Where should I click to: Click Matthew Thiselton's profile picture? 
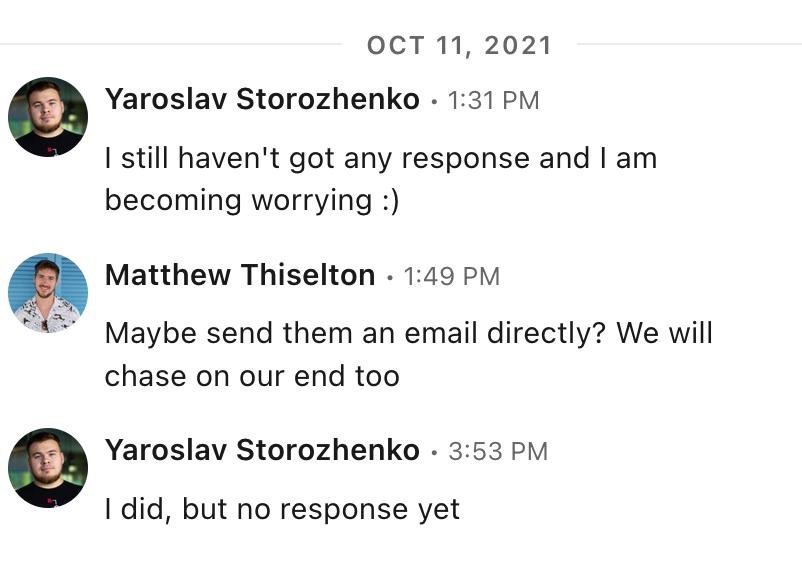tap(48, 293)
